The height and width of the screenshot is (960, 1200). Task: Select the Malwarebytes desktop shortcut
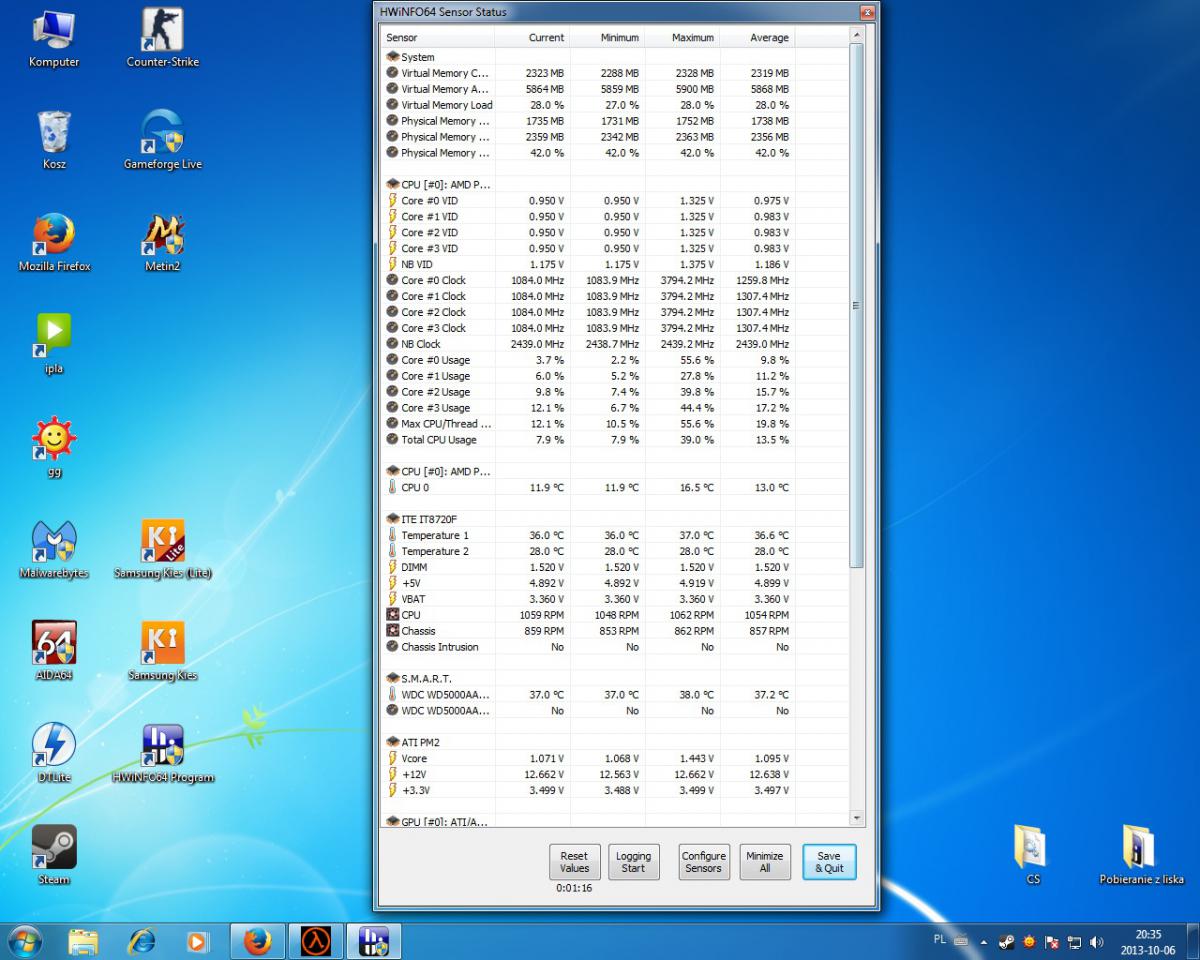(x=54, y=549)
